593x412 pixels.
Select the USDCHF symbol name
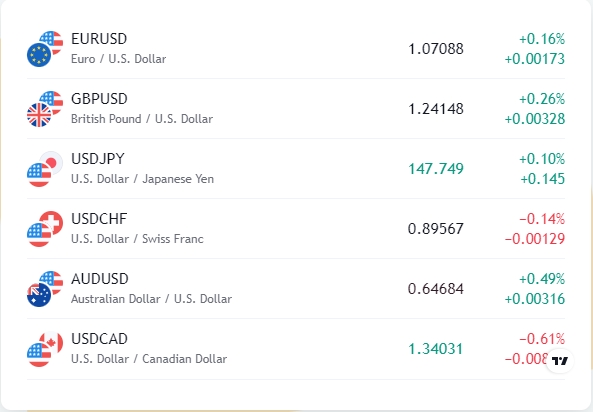click(99, 219)
